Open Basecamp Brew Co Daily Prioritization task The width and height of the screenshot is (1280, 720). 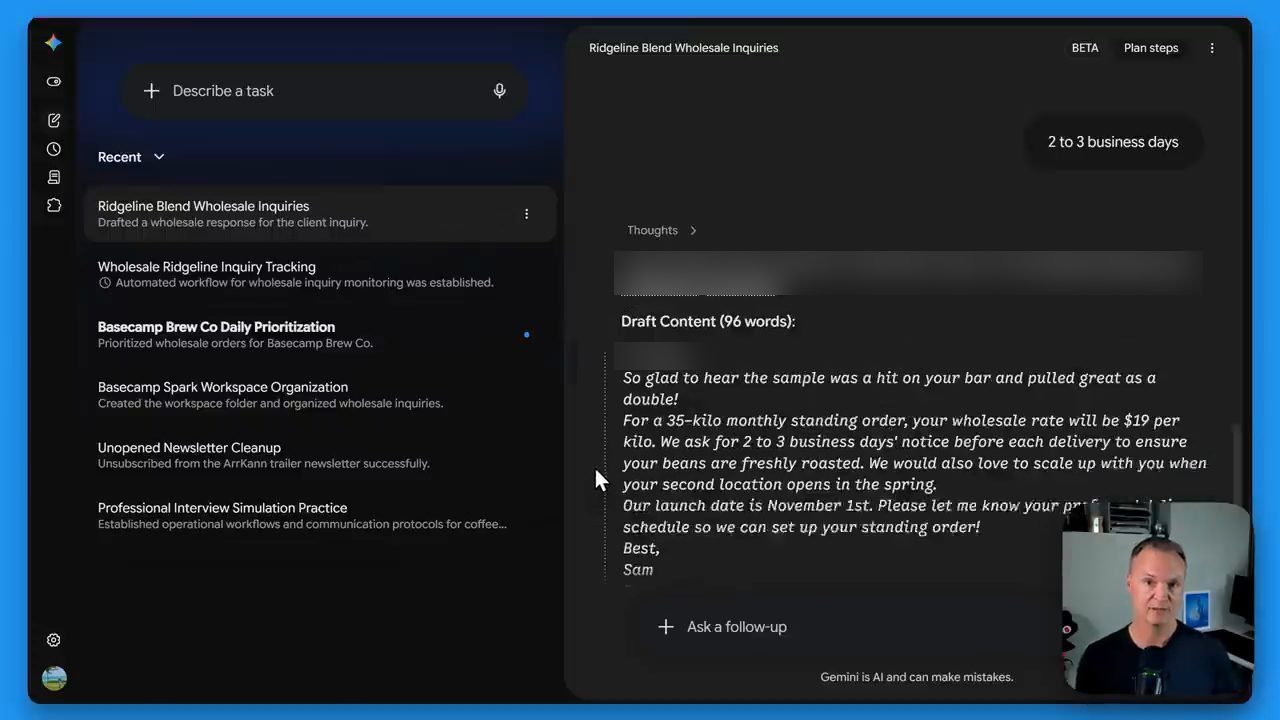(320, 334)
